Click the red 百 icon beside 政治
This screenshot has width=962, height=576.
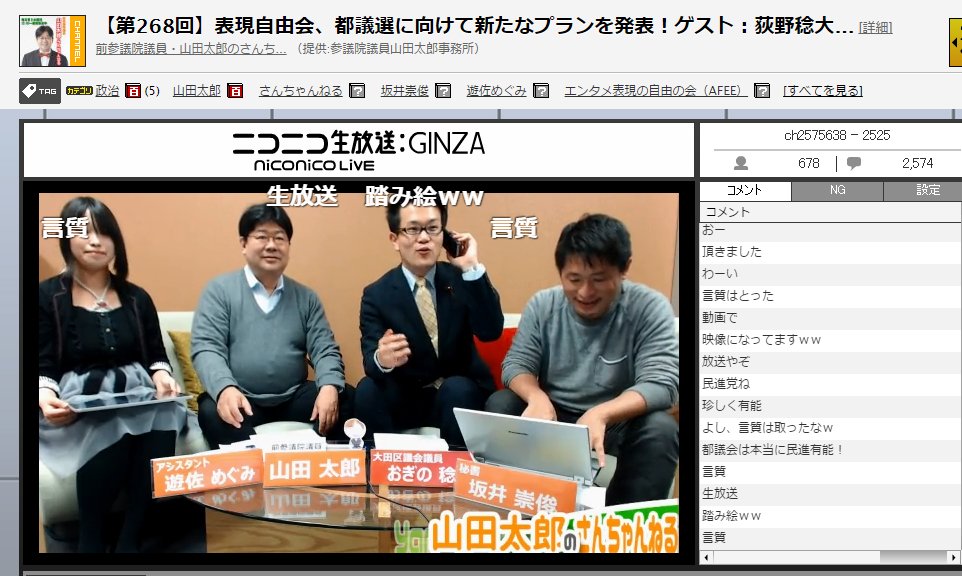tap(133, 91)
